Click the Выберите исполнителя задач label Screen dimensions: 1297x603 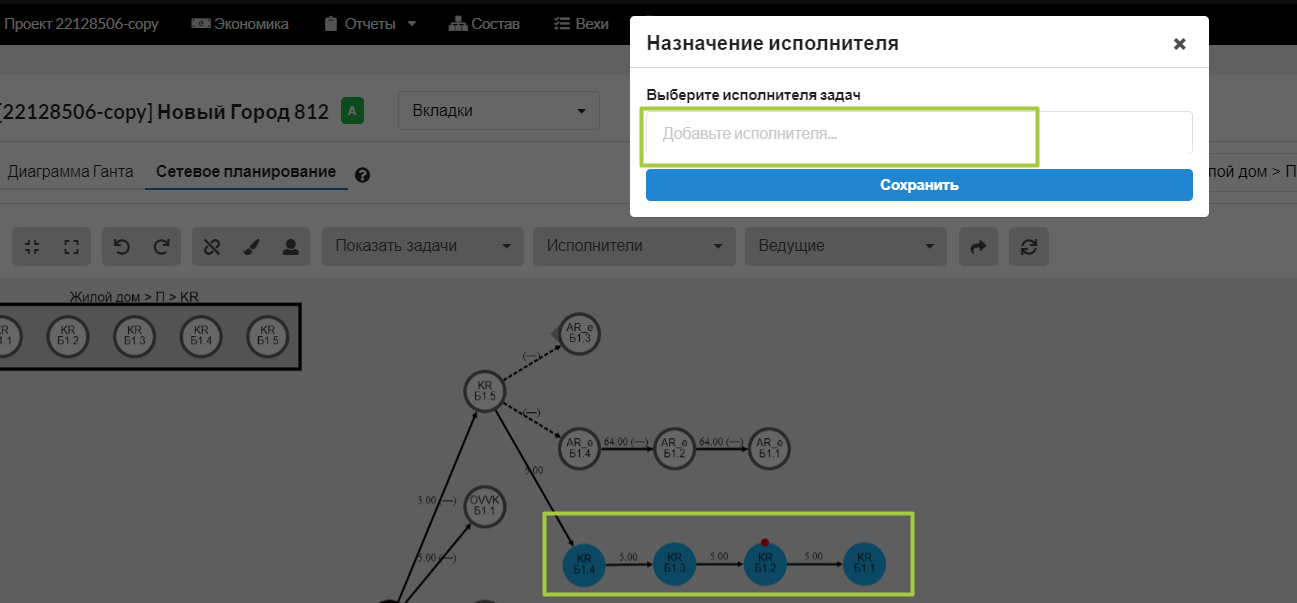click(754, 95)
